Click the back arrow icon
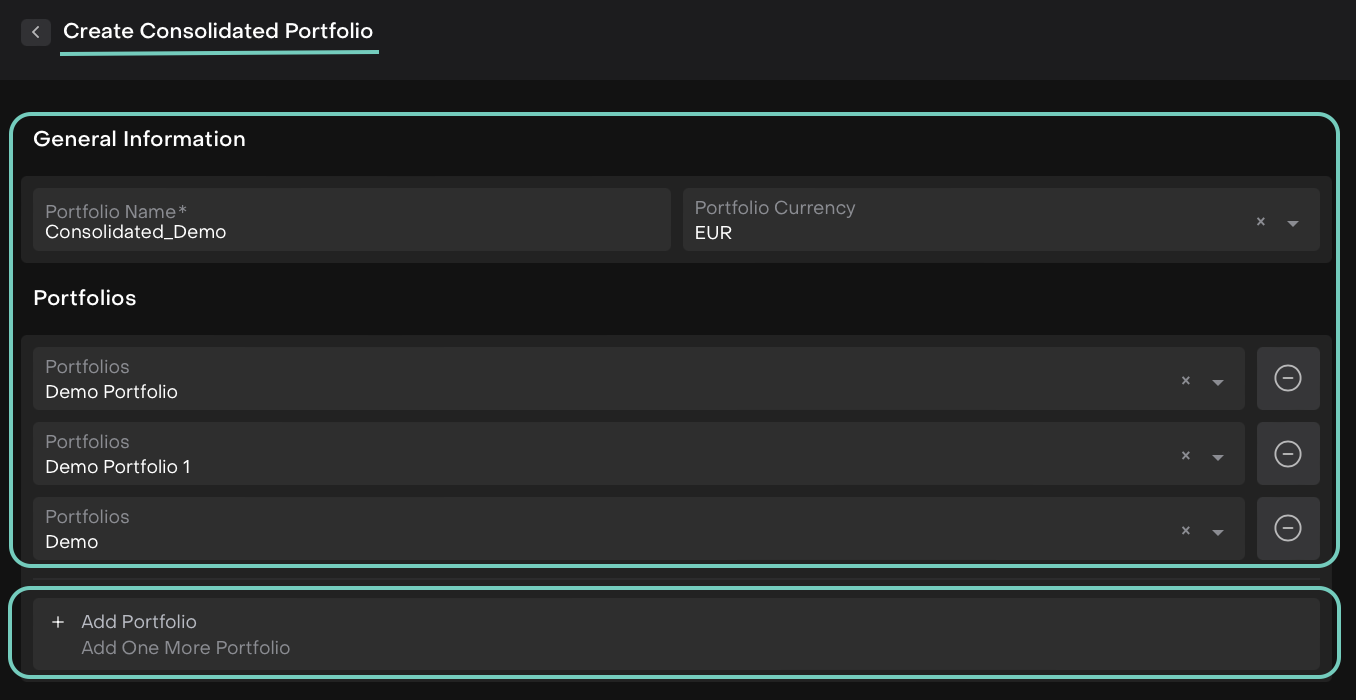The image size is (1356, 700). point(36,32)
